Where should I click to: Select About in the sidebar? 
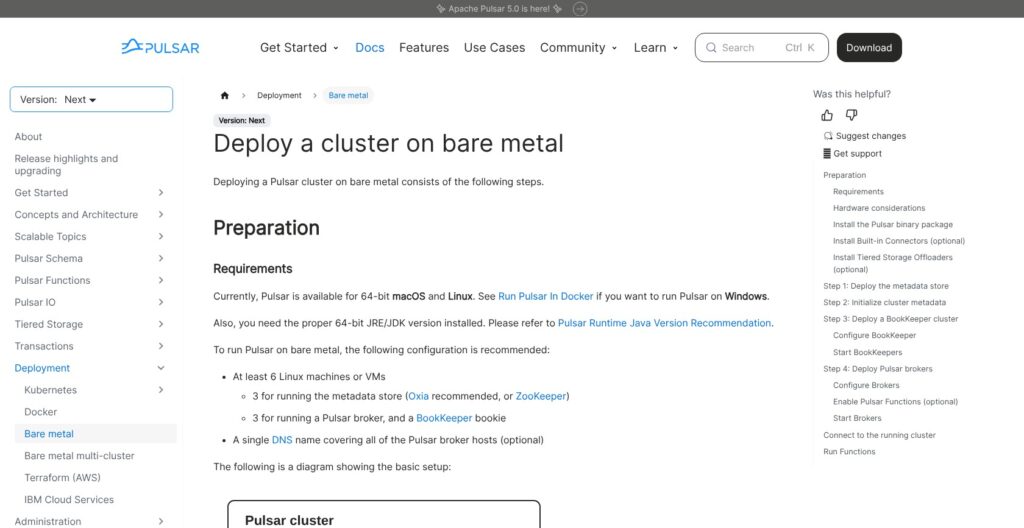coord(28,137)
